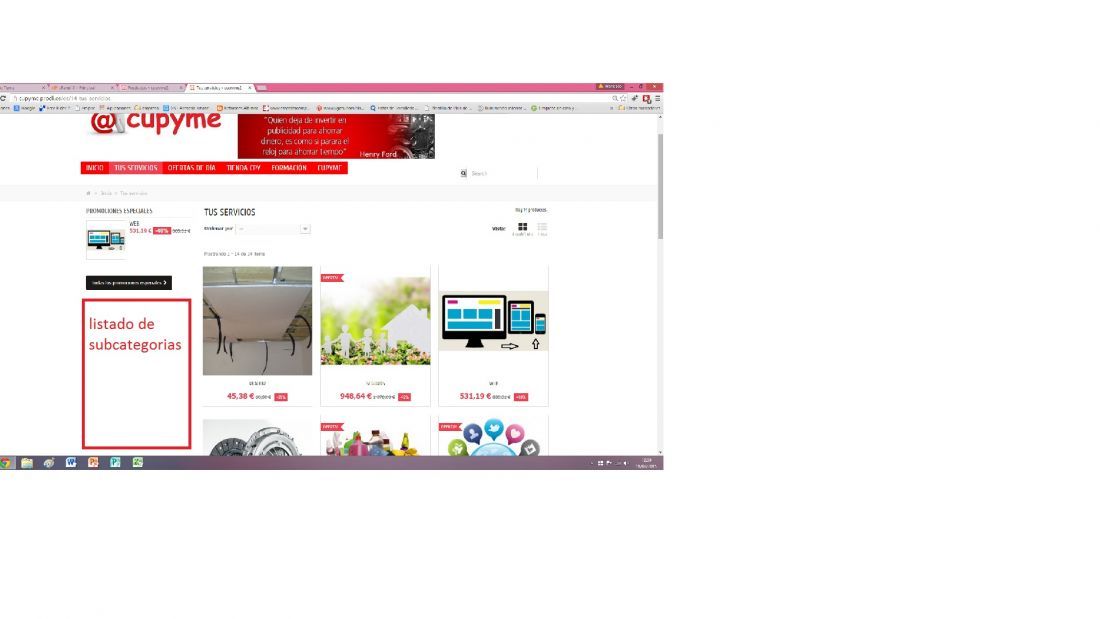
Task: Click the page vertical scrollbar
Action: tap(660, 186)
